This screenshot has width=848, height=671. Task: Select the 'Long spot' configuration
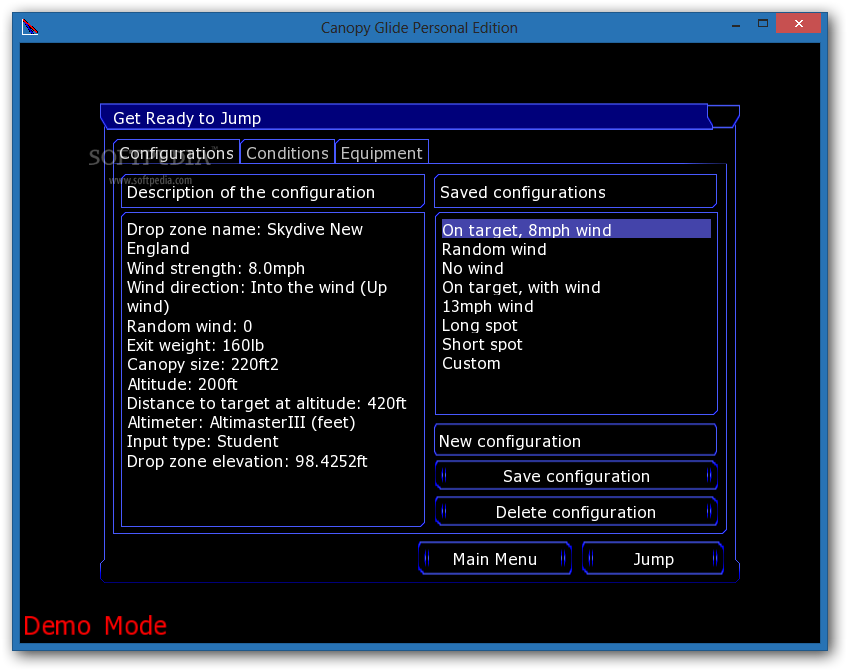(576, 325)
